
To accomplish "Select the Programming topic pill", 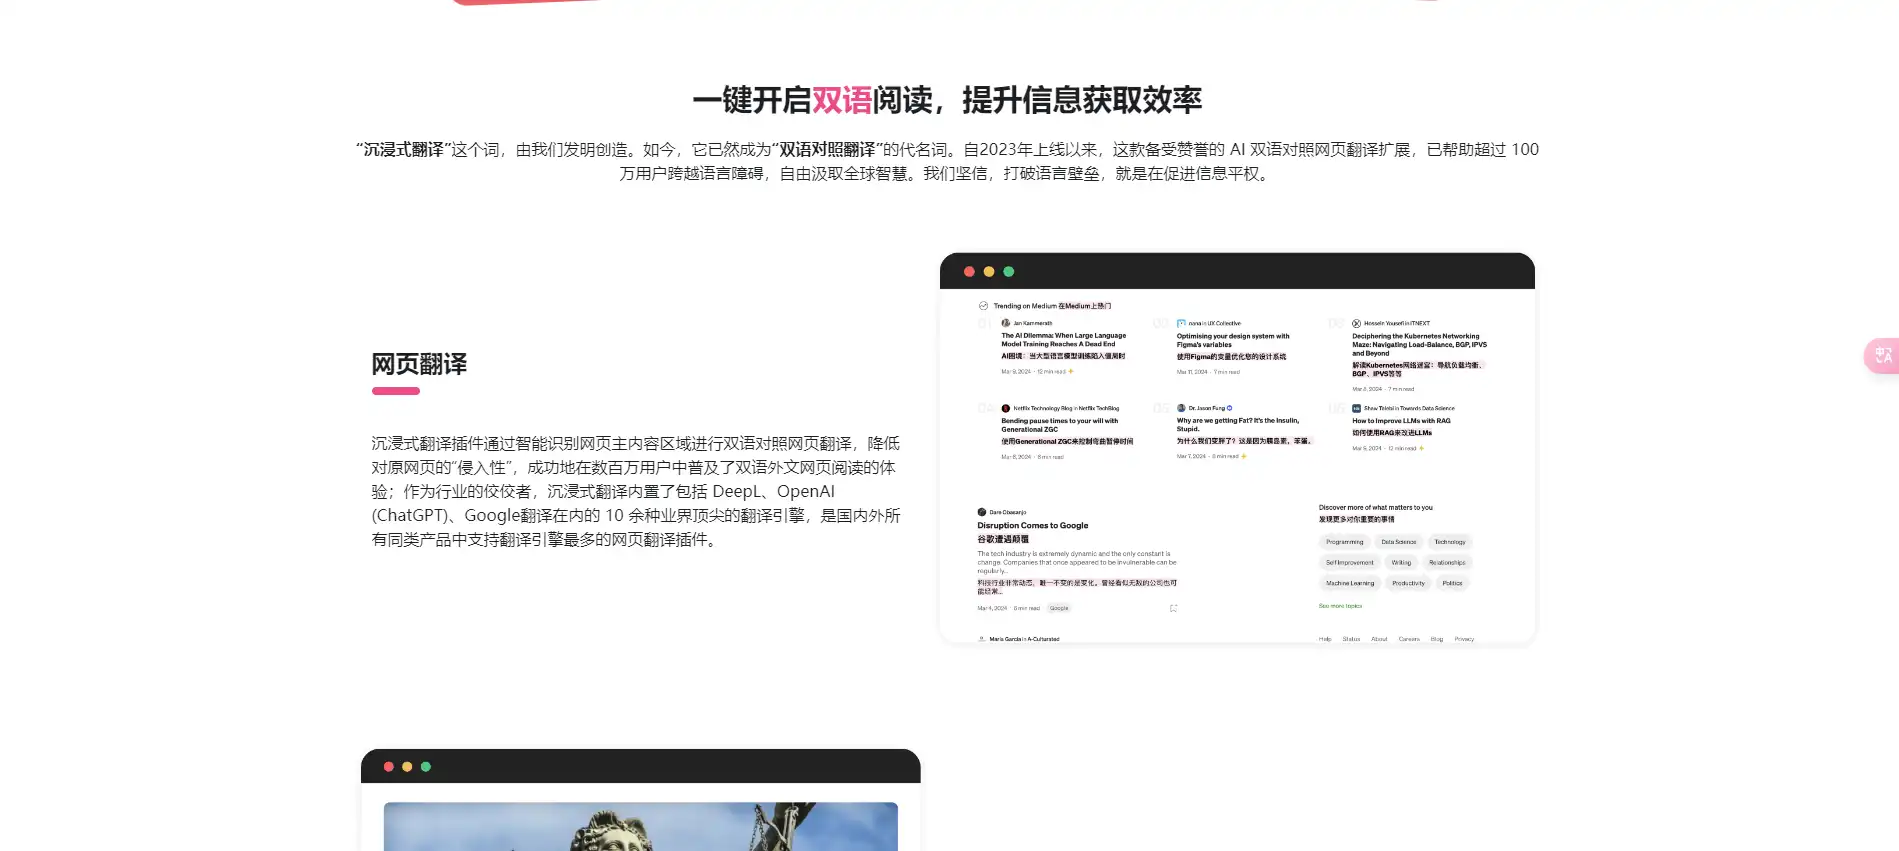I will pyautogui.click(x=1344, y=542).
